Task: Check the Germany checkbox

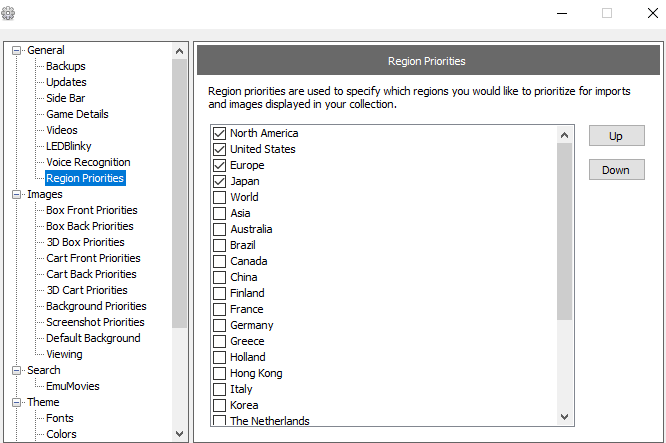Action: 219,325
